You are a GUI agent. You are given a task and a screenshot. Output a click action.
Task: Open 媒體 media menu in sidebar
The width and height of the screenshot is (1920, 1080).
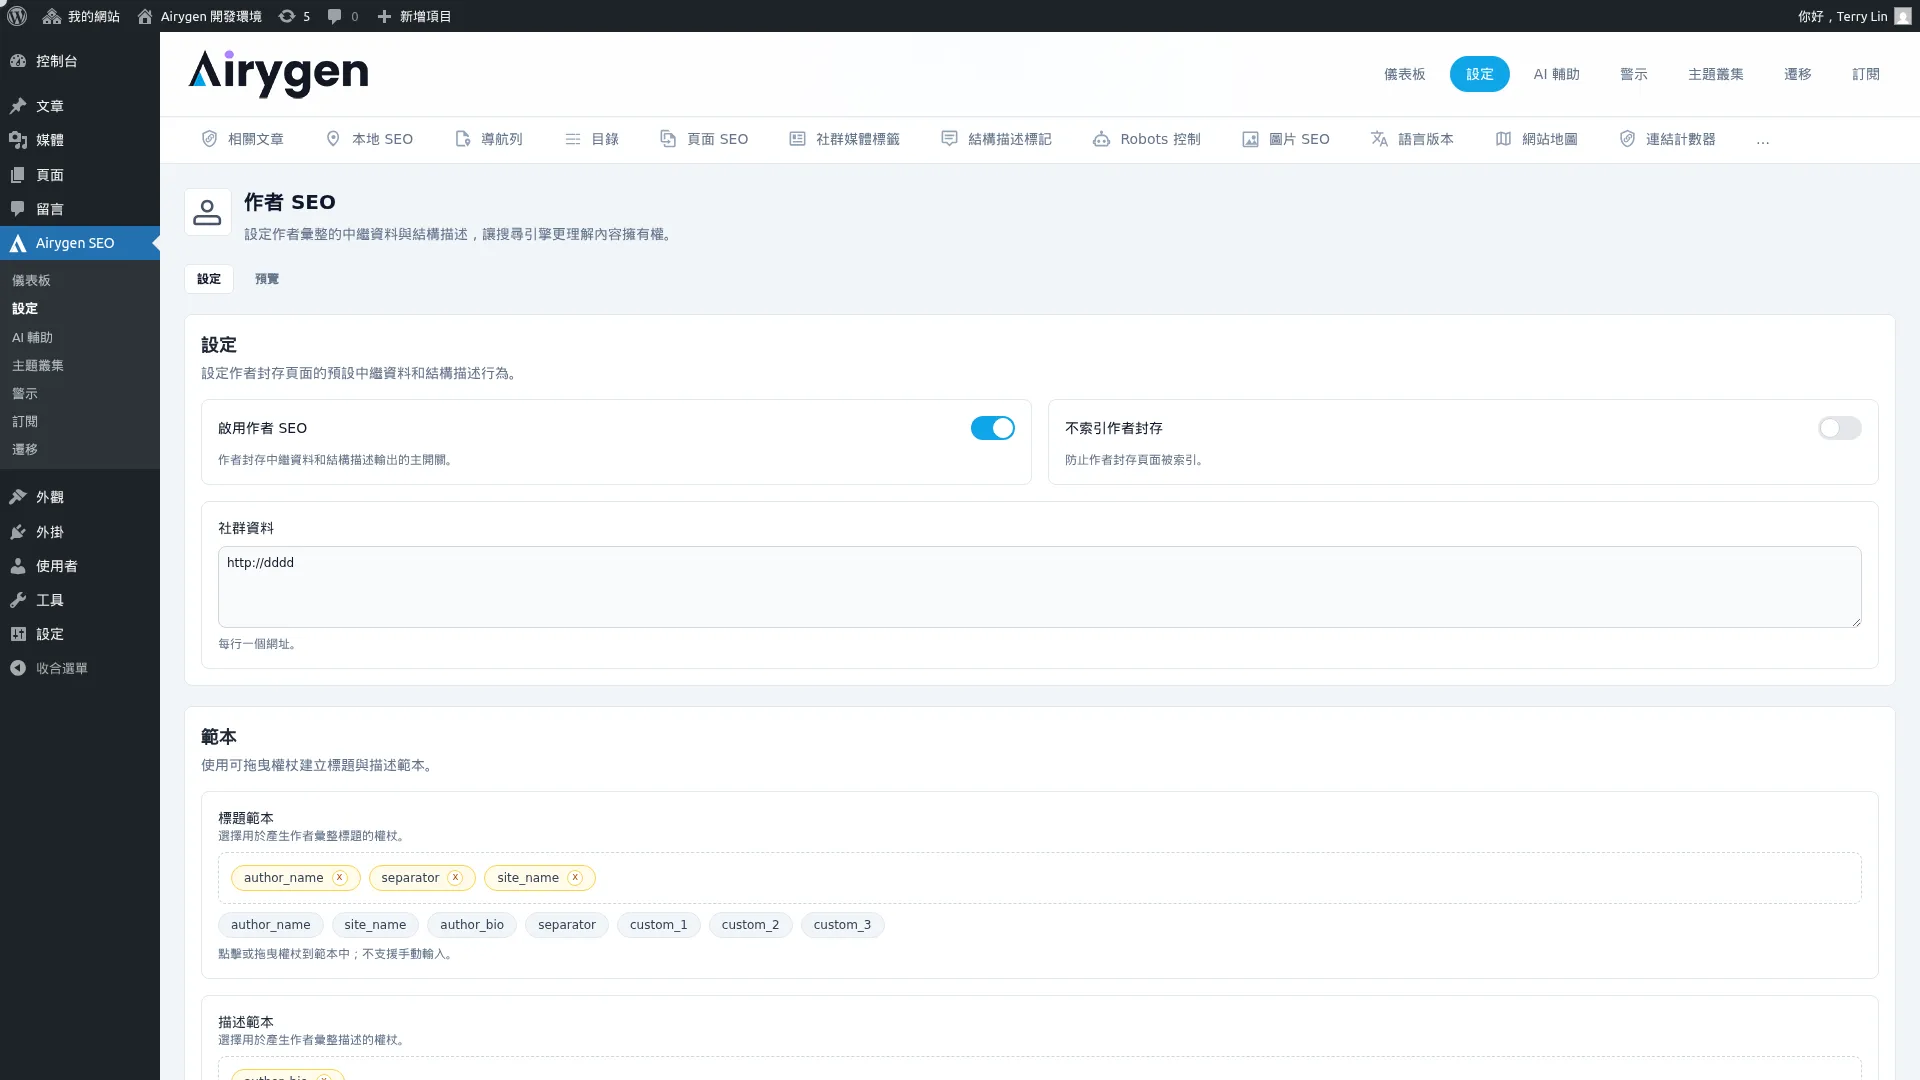80,140
